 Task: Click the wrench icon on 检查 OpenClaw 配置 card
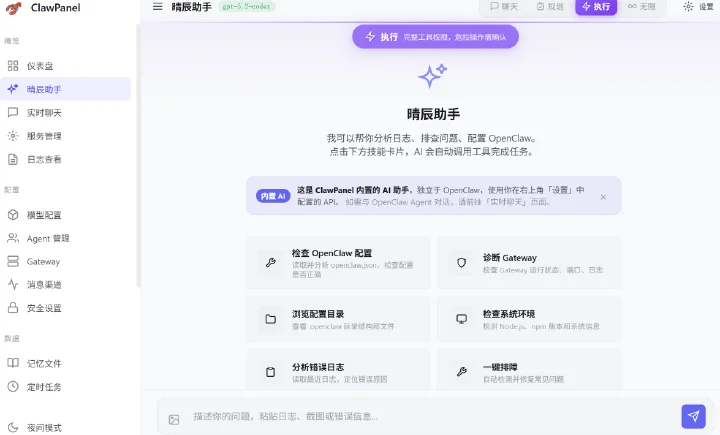270,263
